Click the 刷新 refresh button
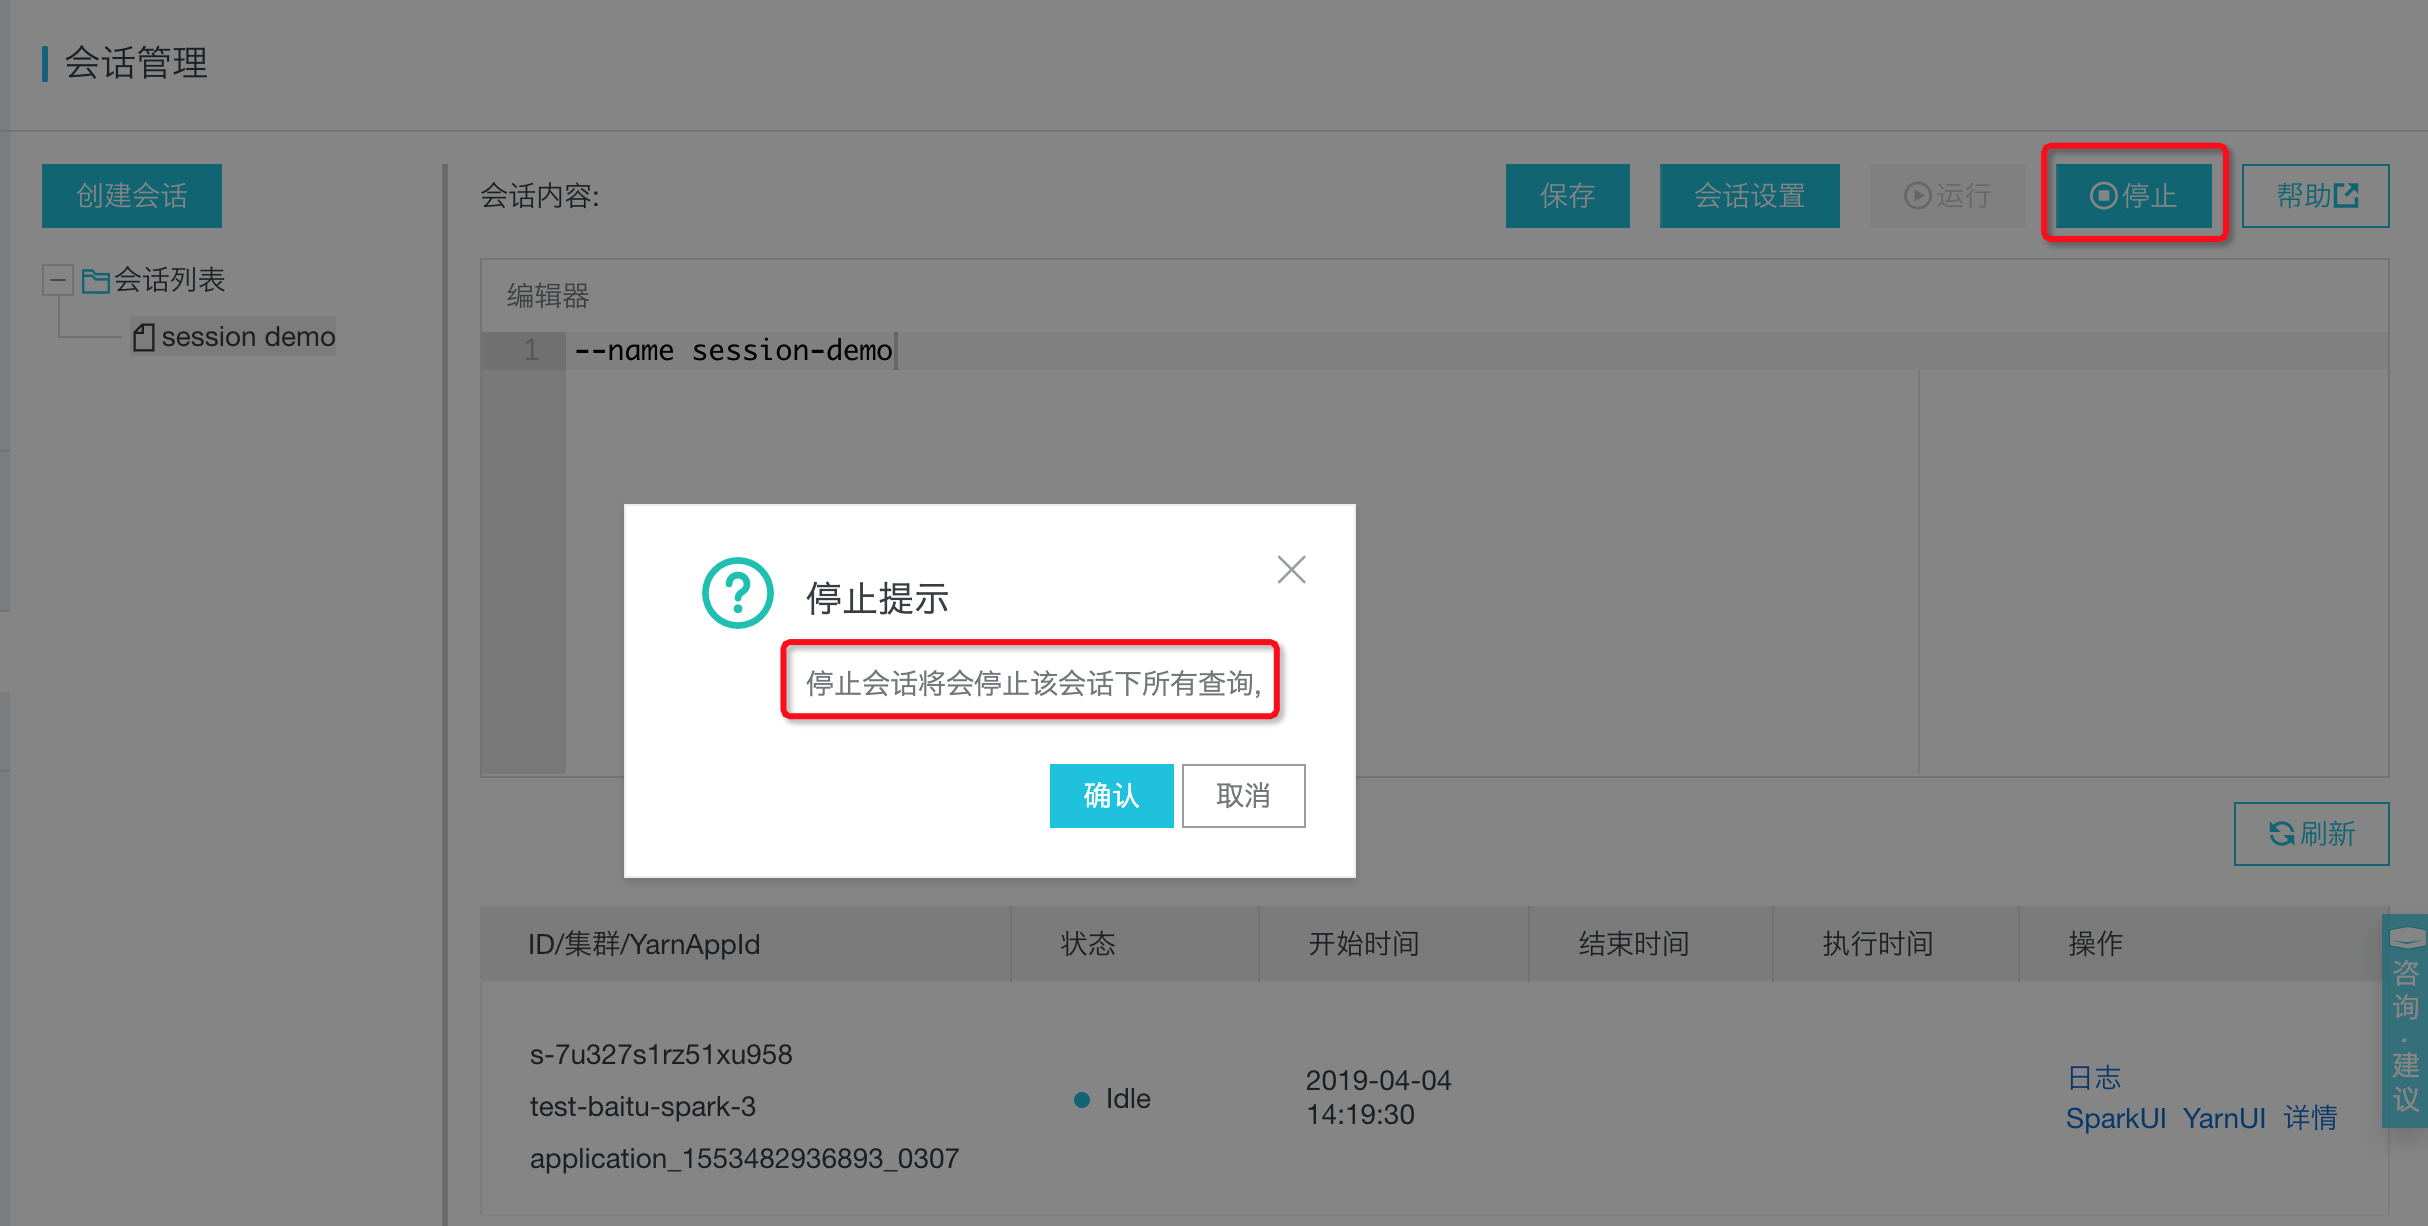The width and height of the screenshot is (2428, 1226). (2311, 834)
